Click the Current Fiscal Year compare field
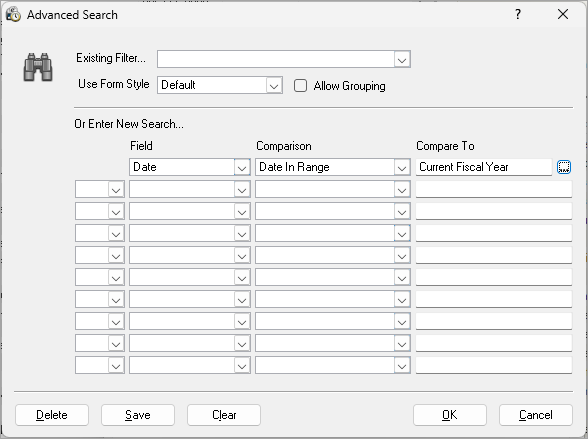This screenshot has width=588, height=439. coord(484,167)
